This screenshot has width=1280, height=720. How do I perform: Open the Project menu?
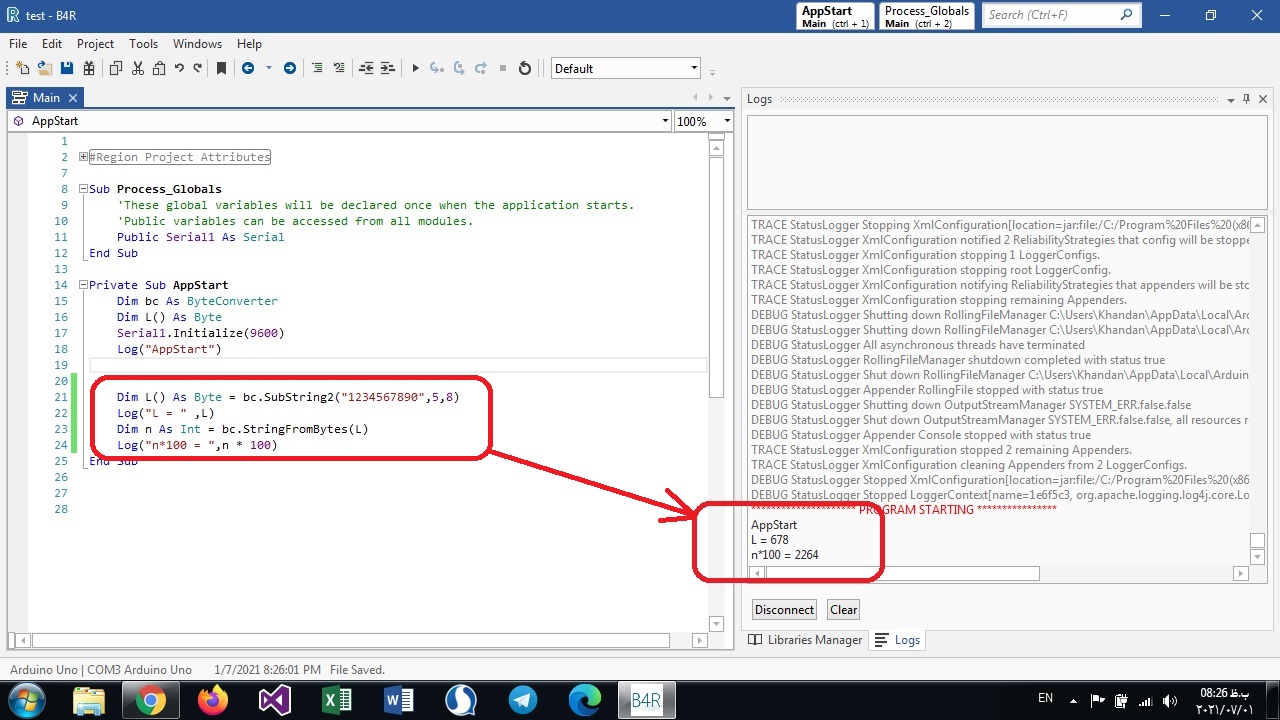pyautogui.click(x=95, y=44)
